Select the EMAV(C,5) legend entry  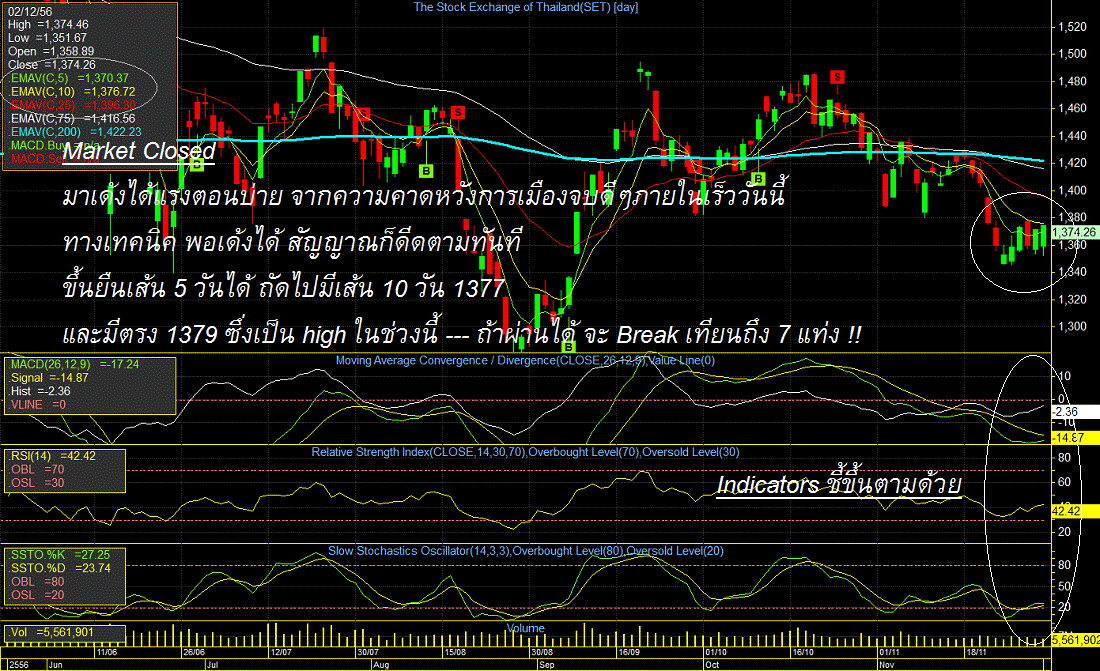click(69, 78)
